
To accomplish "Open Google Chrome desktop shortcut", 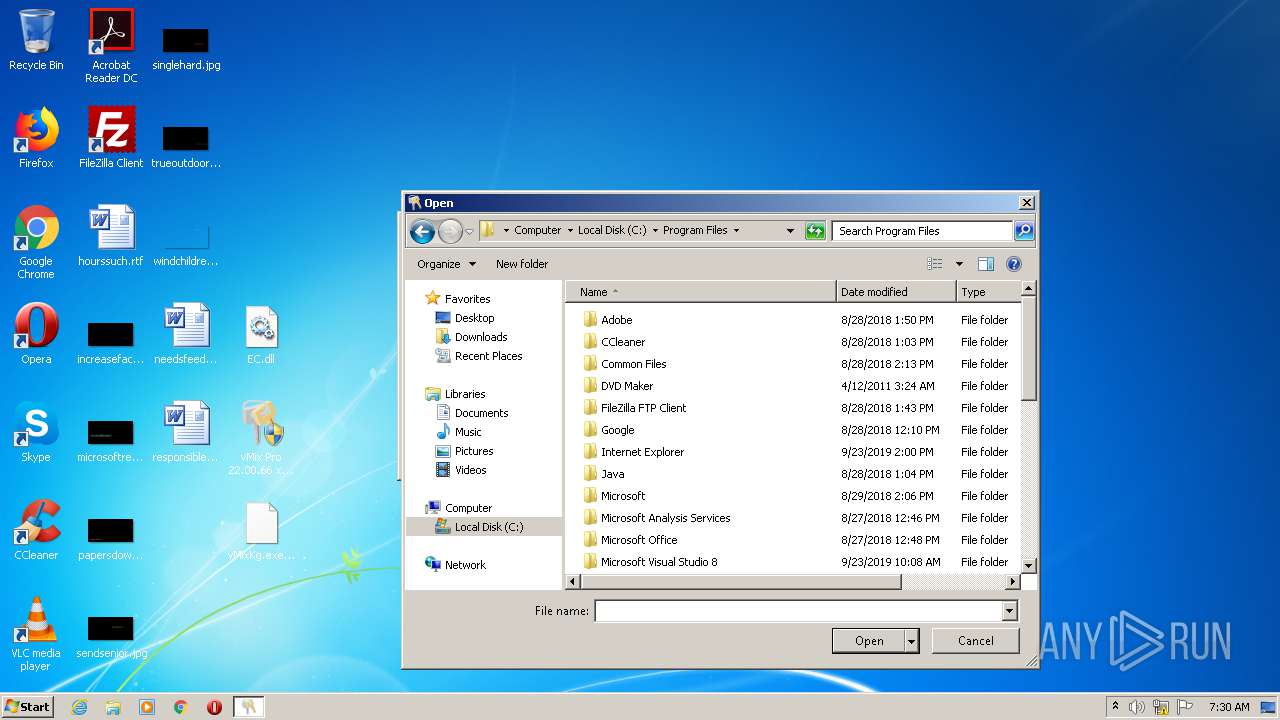I will [36, 242].
